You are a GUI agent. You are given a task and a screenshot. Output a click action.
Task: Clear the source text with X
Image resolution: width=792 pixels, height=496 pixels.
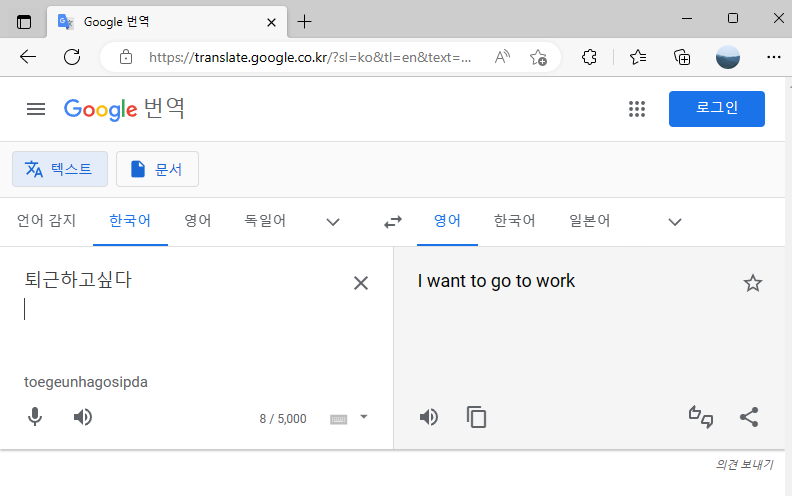361,283
